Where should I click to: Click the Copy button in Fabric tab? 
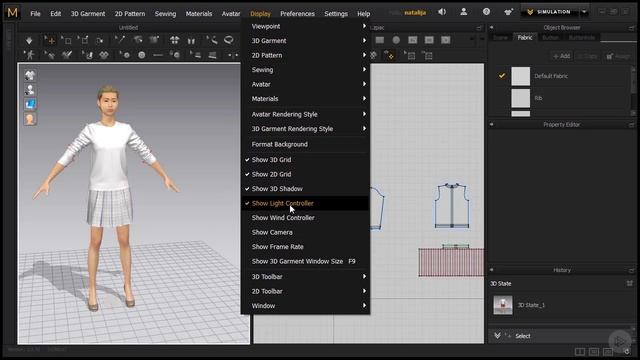coord(587,56)
